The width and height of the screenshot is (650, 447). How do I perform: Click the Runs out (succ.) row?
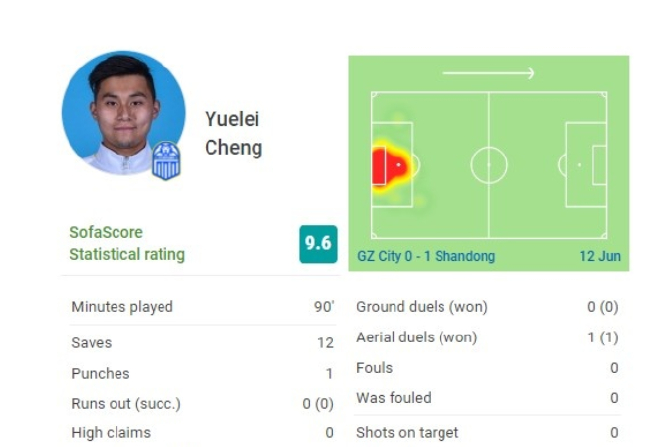[202, 404]
